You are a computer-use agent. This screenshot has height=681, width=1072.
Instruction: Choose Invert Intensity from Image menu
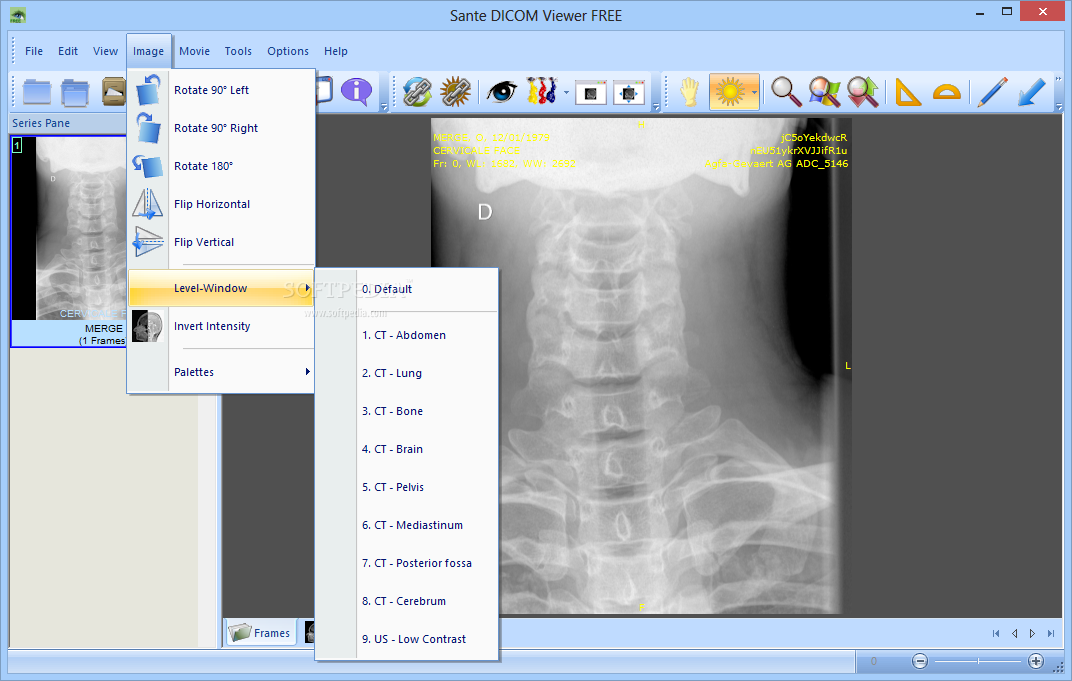(x=221, y=326)
